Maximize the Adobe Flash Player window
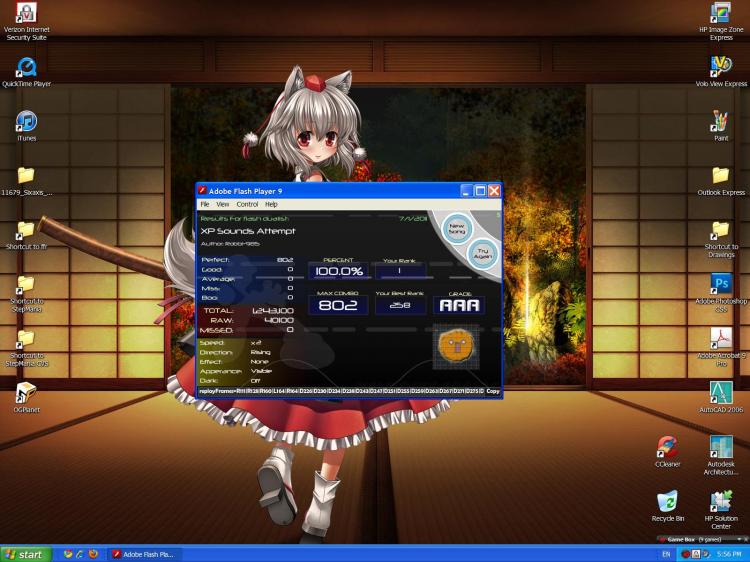 pyautogui.click(x=480, y=191)
